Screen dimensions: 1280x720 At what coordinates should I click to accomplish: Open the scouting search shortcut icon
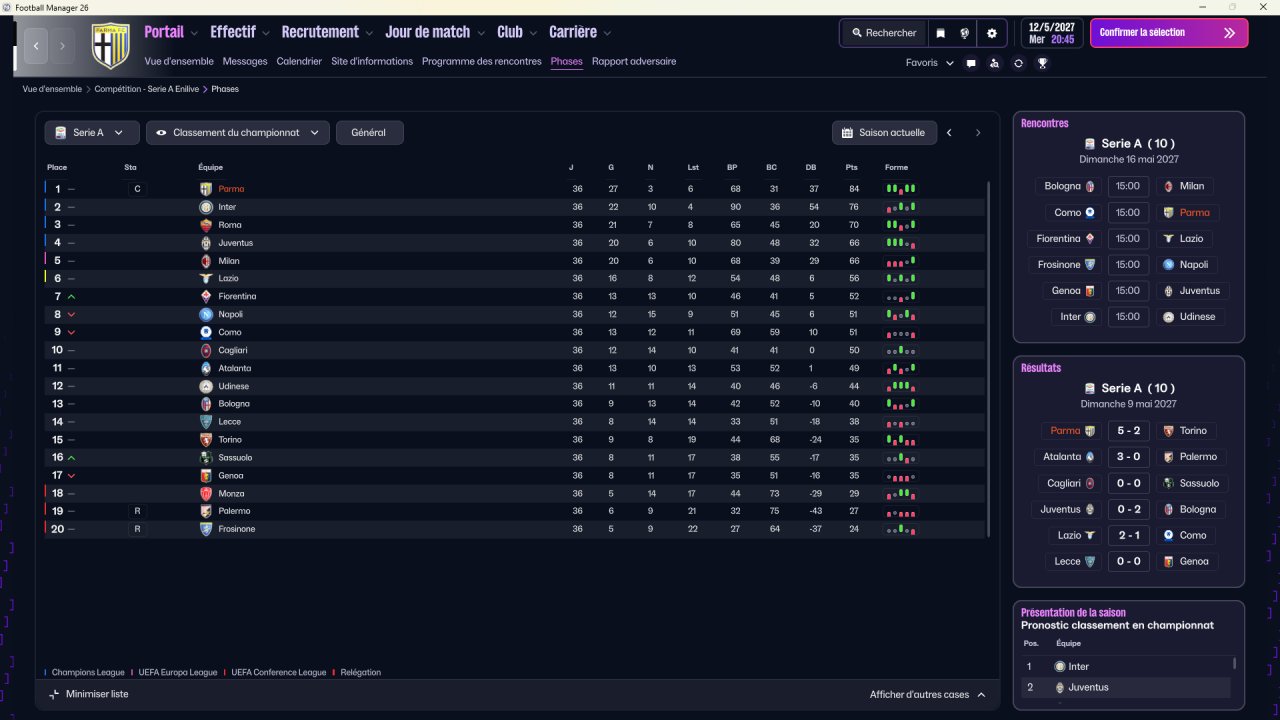994,63
